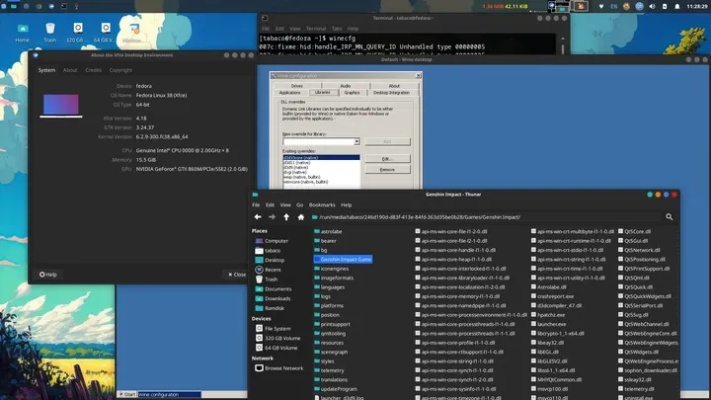Image resolution: width=711 pixels, height=400 pixels.
Task: Select the 64 GB volume desktop icon
Action: tap(105, 32)
